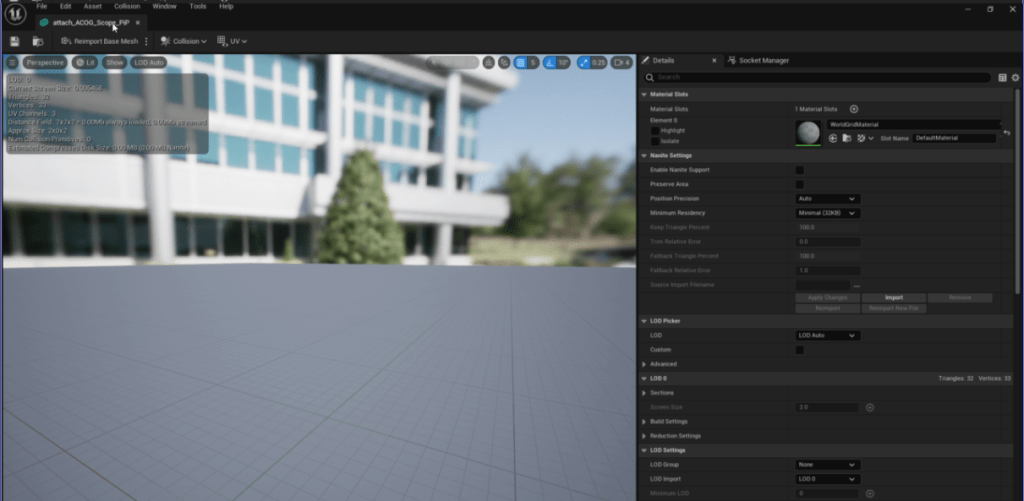The width and height of the screenshot is (1024, 501).
Task: Enable the Nanite Support checkbox
Action: [x=799, y=170]
